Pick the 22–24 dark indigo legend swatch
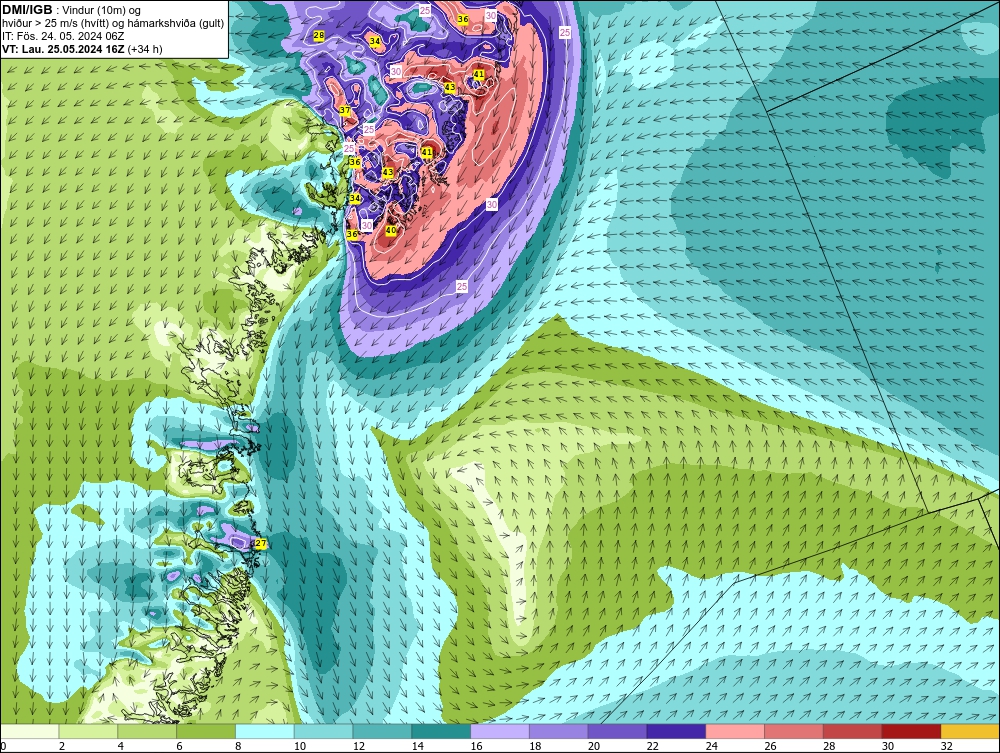Viewport: 1000px width, 753px height. (x=676, y=731)
